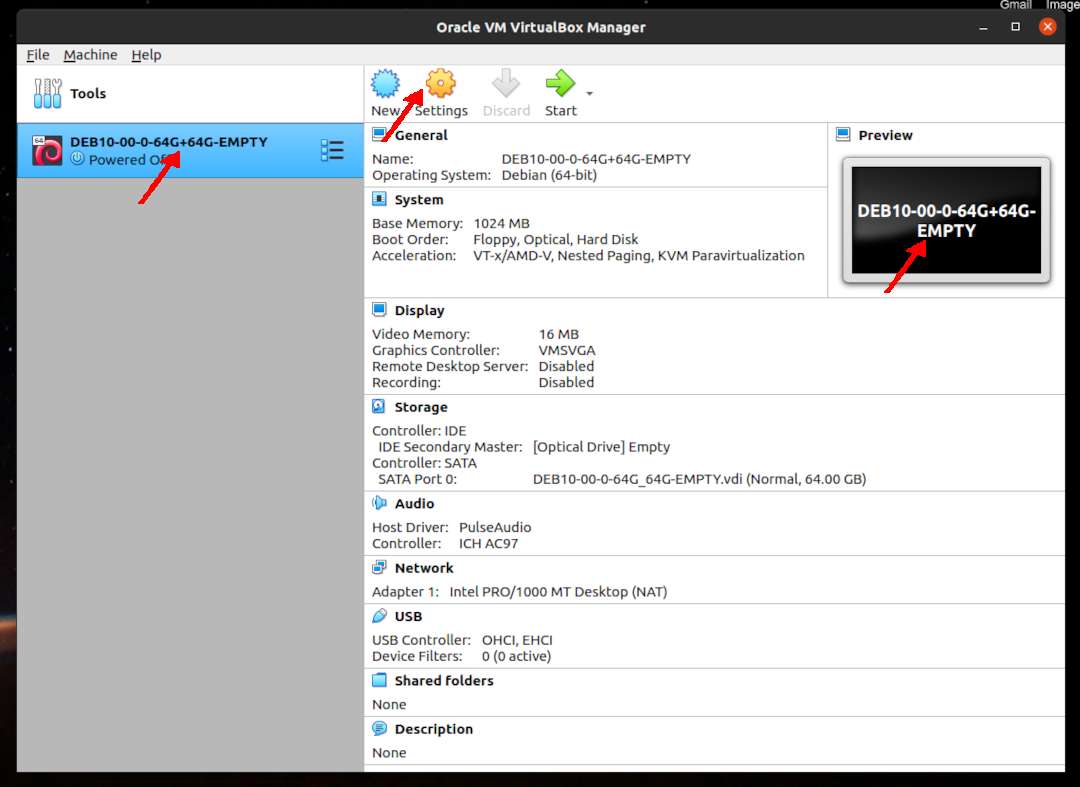
Task: Open the Help menu
Action: pyautogui.click(x=146, y=54)
